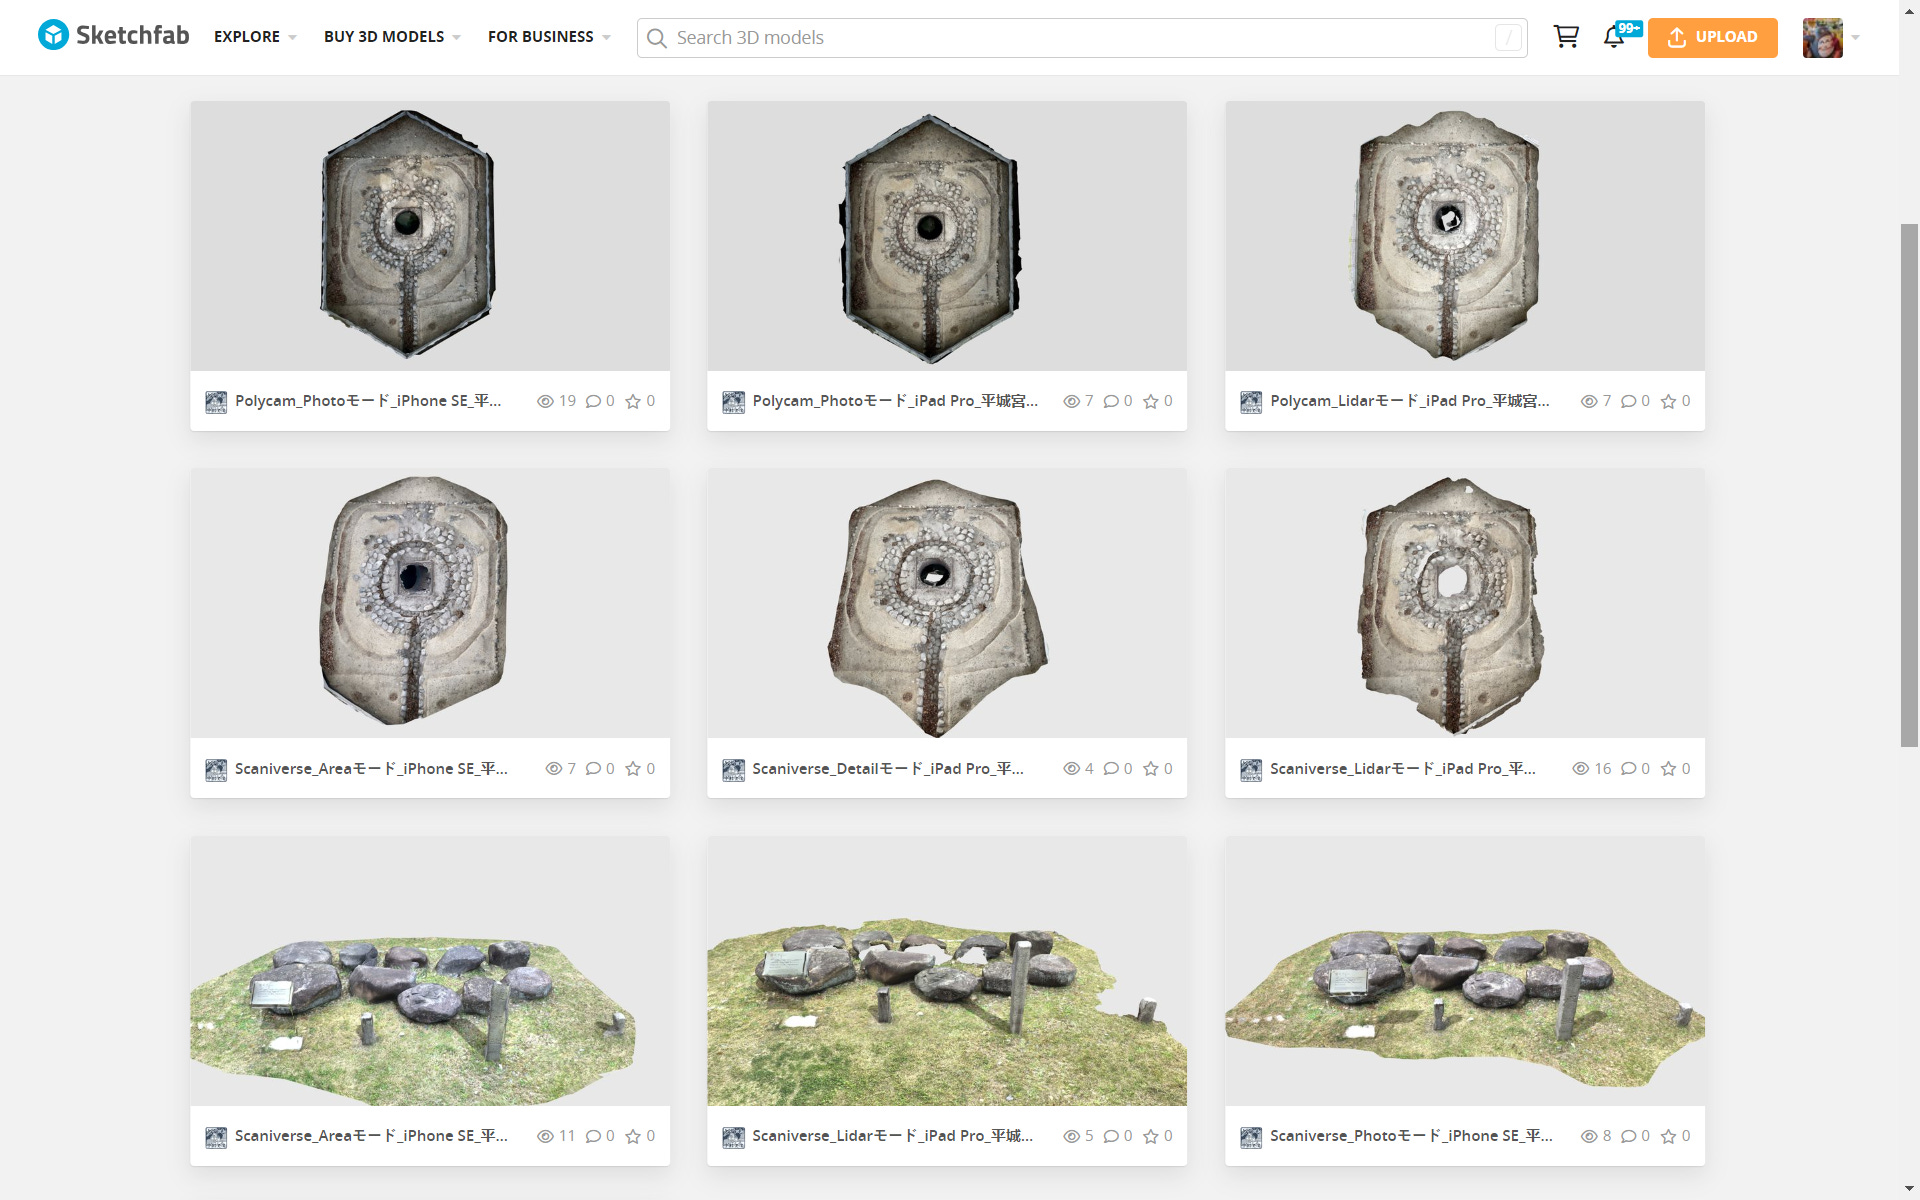Open stone-garden Scaniverse_Lidarモード_iPad Pro thumbnail
The height and width of the screenshot is (1200, 1920).
coord(947,971)
